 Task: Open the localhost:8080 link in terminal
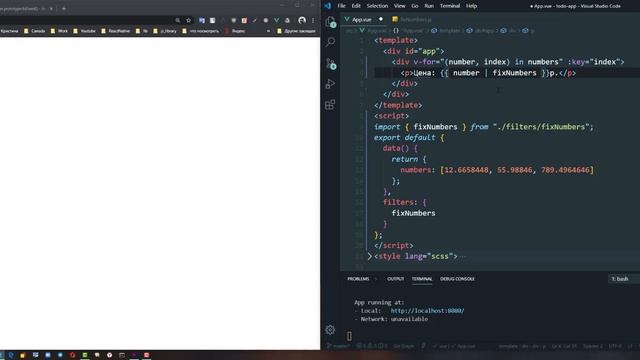[427, 311]
